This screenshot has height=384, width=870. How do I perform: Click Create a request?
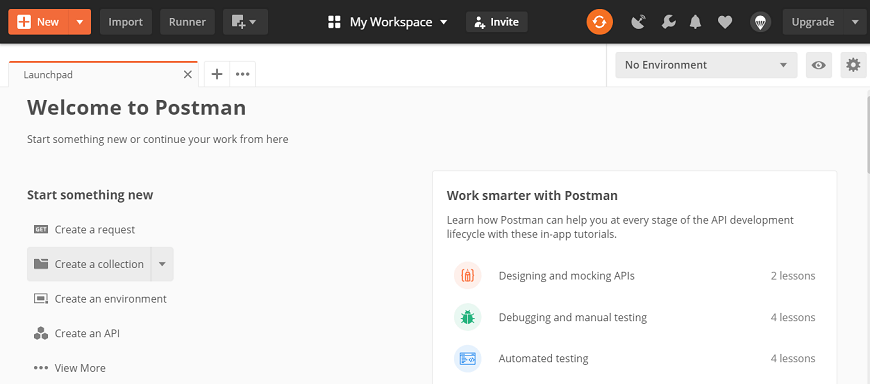(x=95, y=230)
